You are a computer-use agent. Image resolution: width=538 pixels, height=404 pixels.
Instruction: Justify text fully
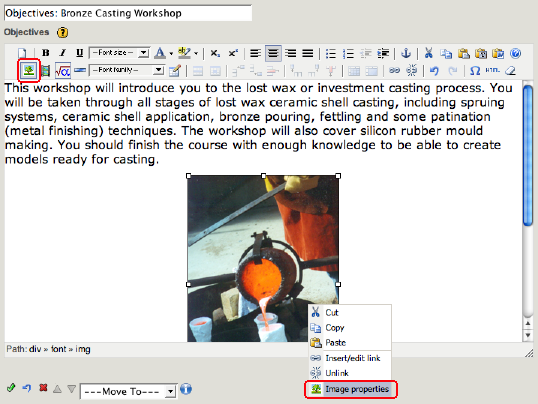pos(307,54)
